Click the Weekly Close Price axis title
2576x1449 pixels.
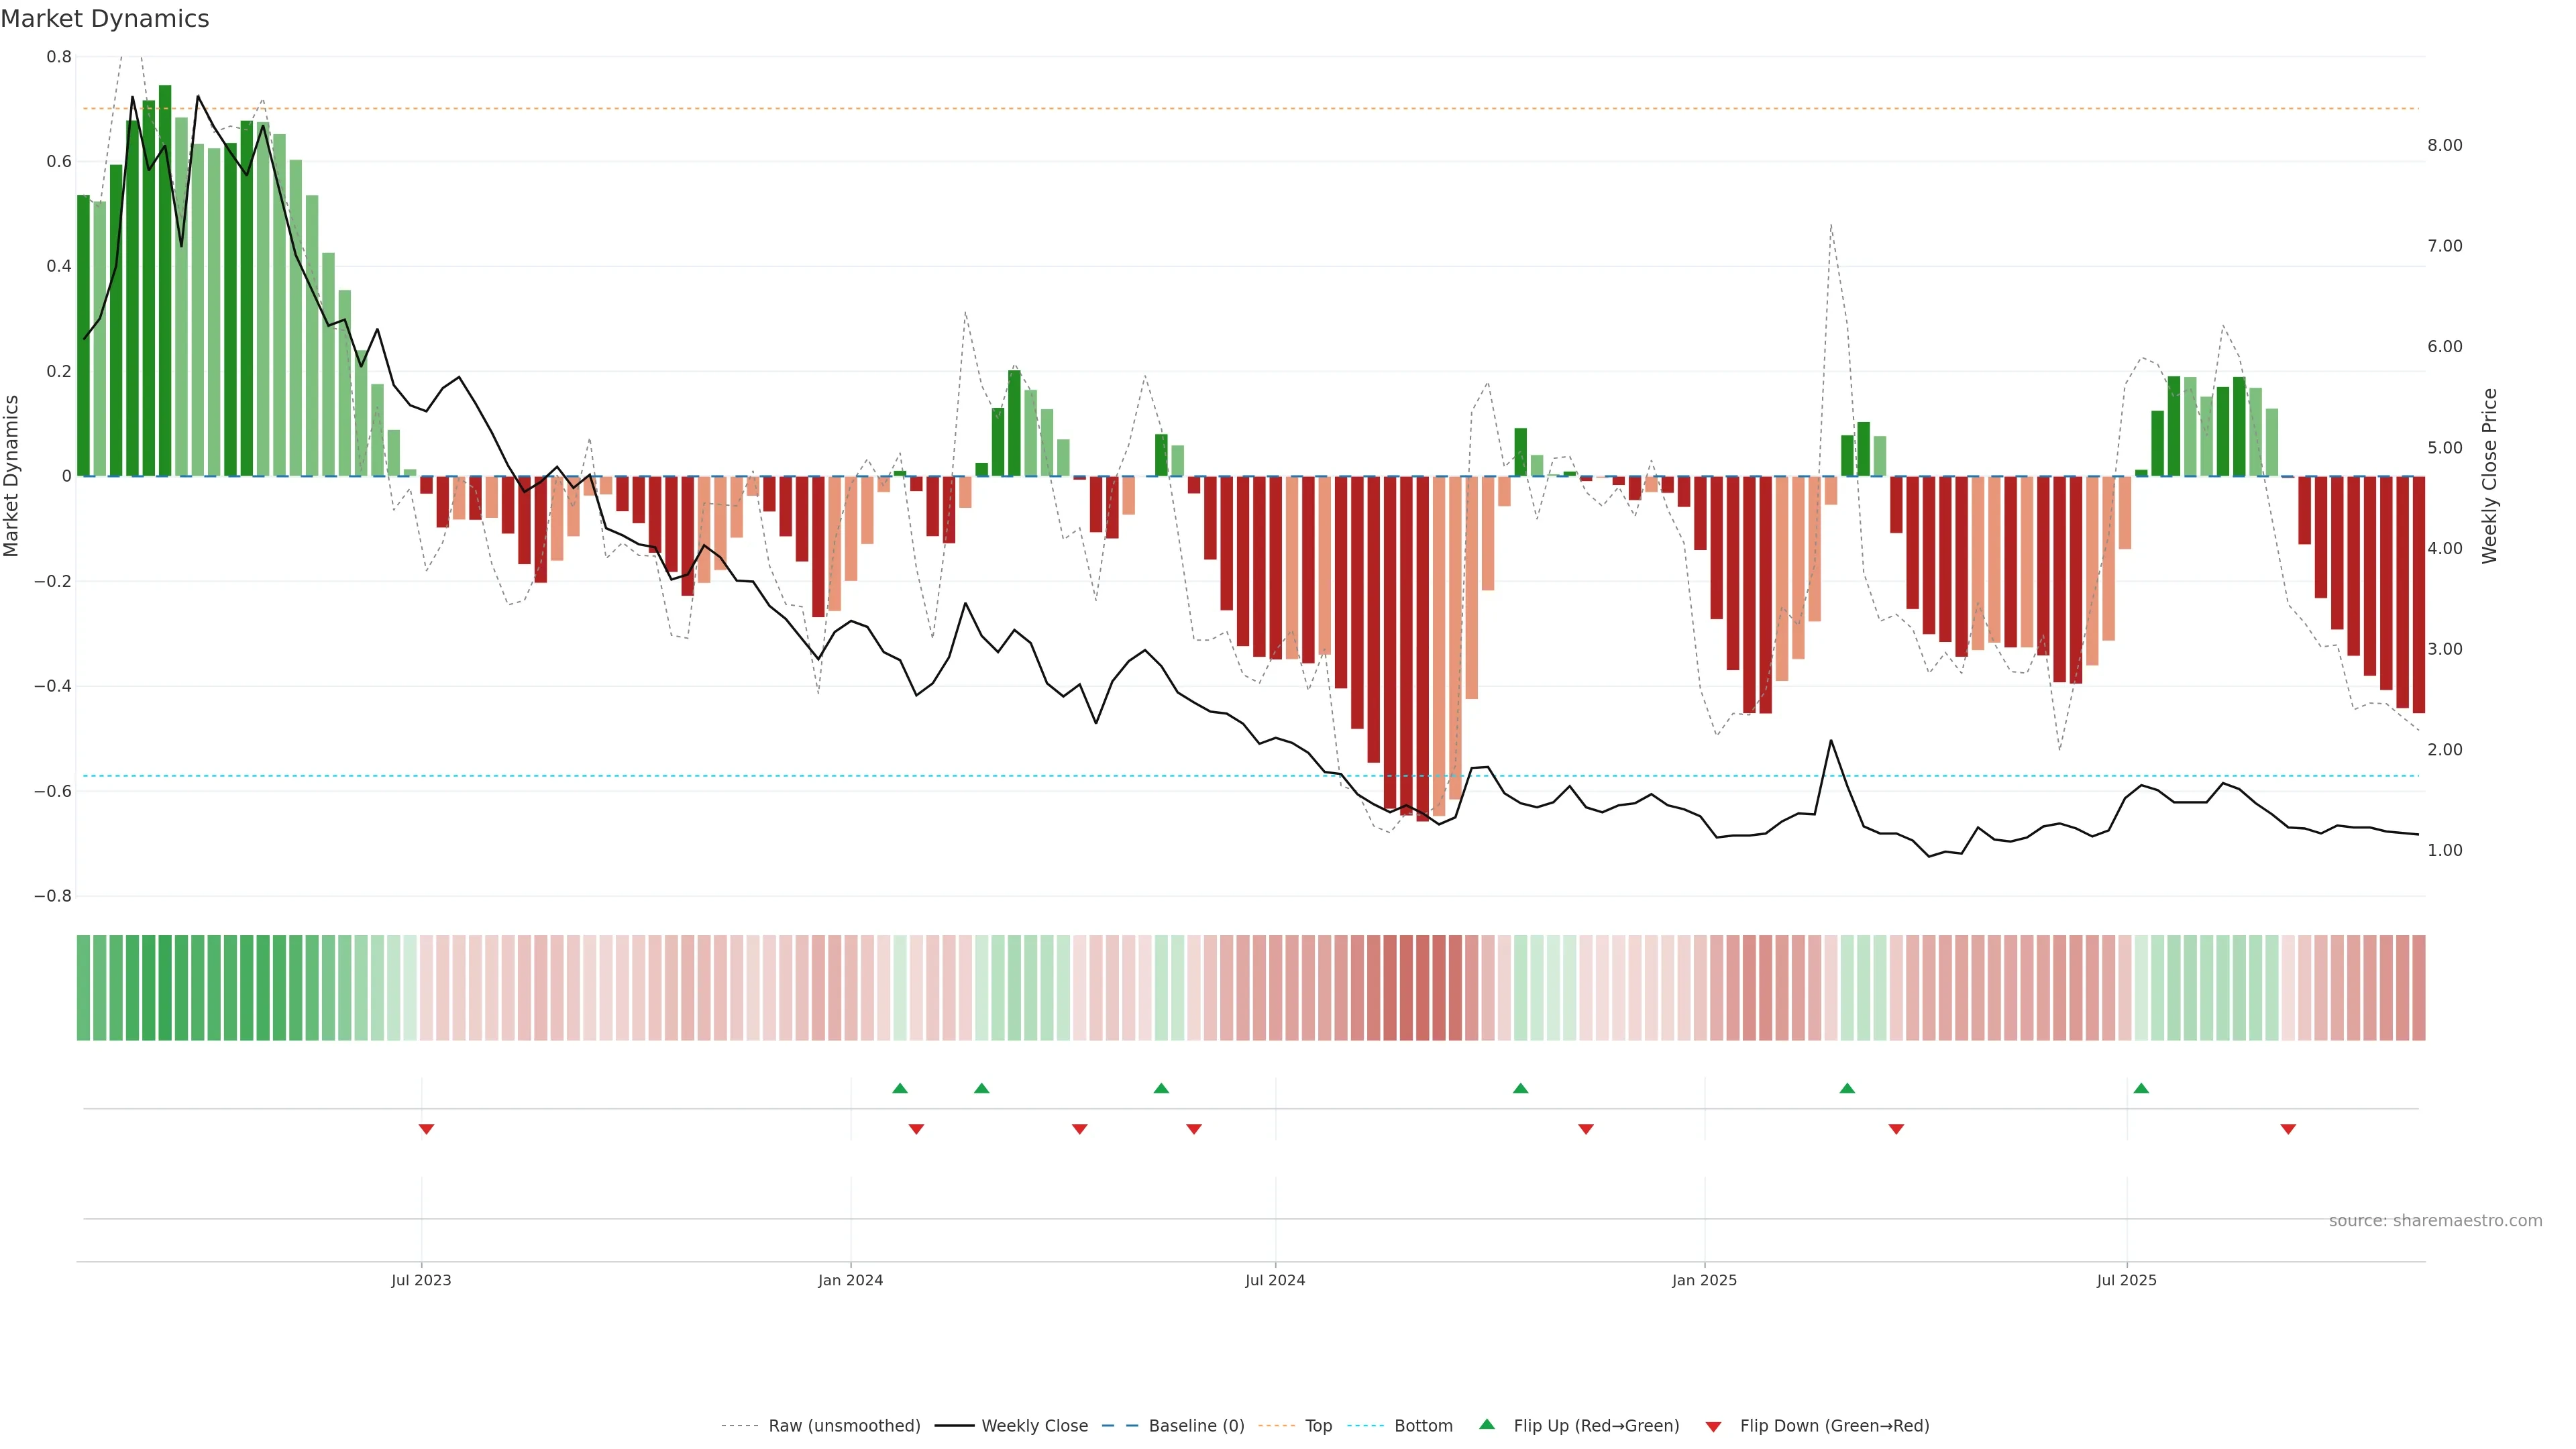click(x=2489, y=476)
